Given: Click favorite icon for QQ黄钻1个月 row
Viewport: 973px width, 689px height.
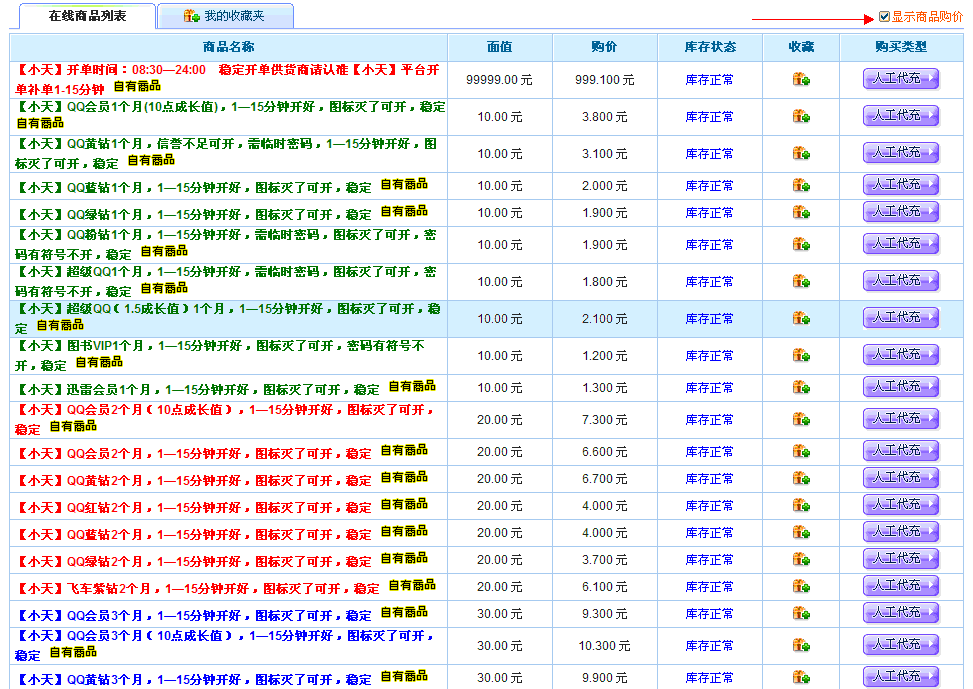Looking at the screenshot, I should (x=801, y=154).
